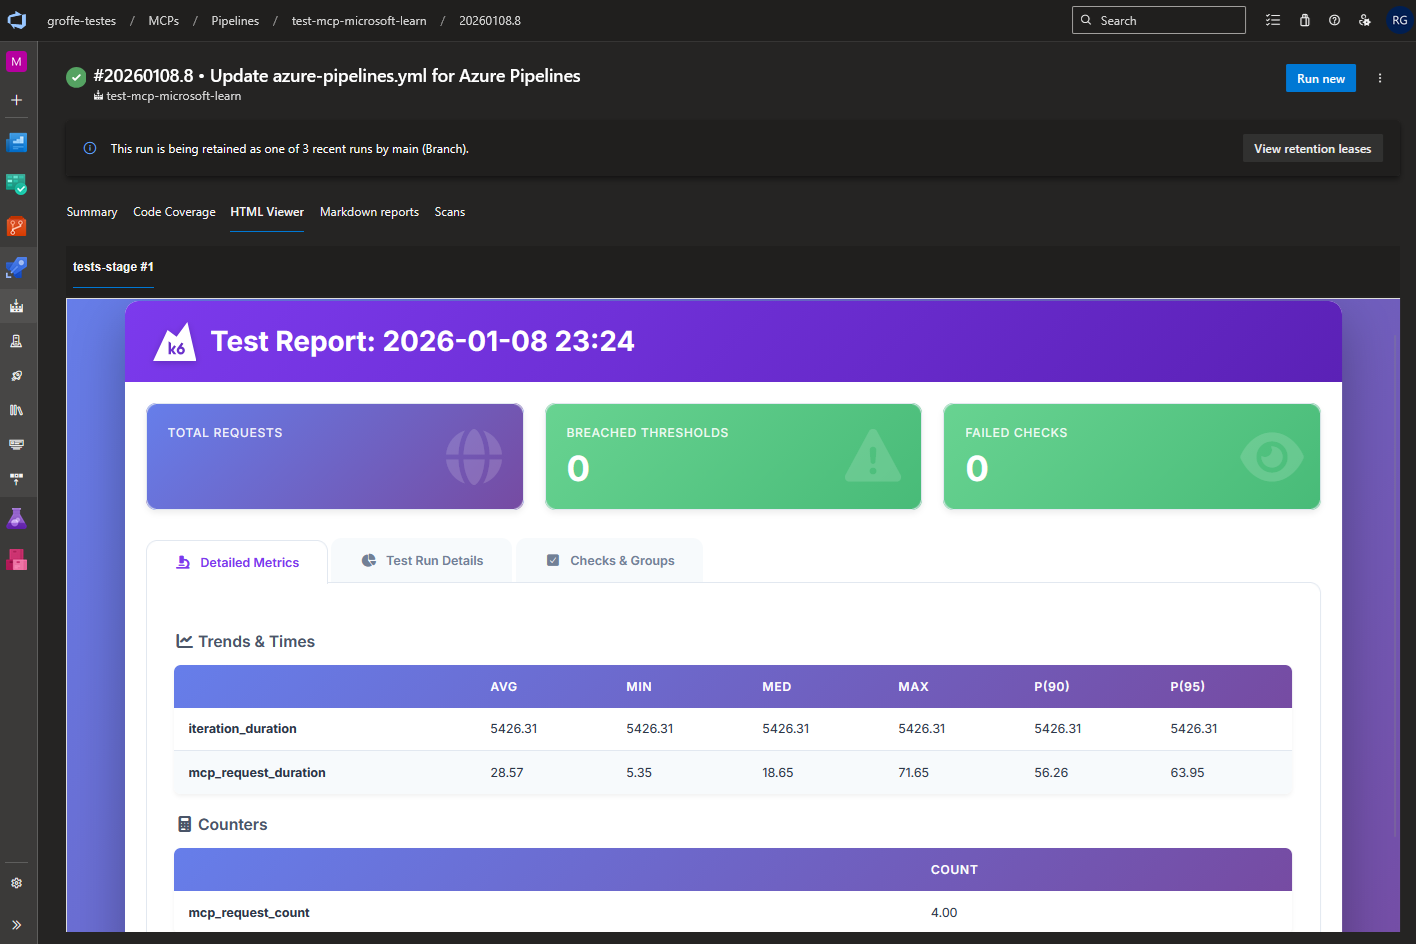The width and height of the screenshot is (1416, 944).
Task: Open the Environments icon in sidebar
Action: coord(16,341)
